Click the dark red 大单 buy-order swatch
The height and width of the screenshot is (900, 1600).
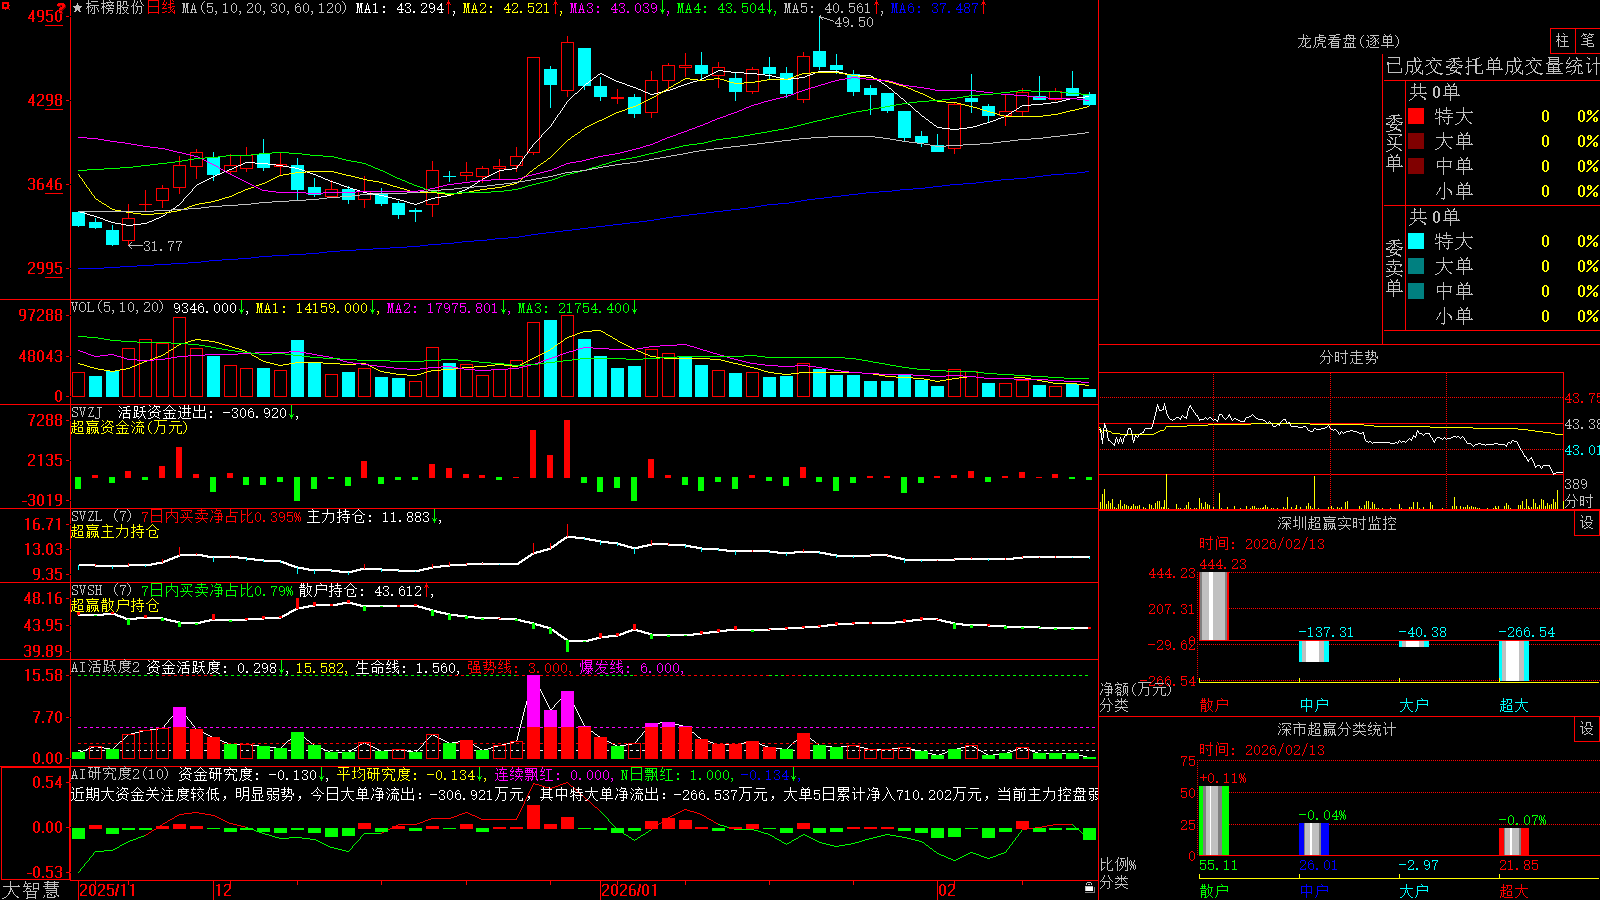1416,141
